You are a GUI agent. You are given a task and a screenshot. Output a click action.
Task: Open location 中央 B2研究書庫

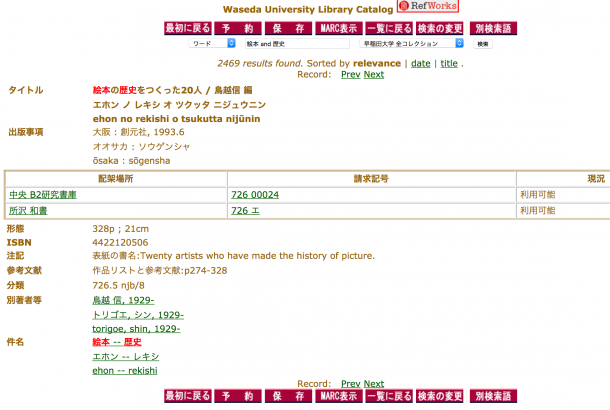click(x=43, y=195)
